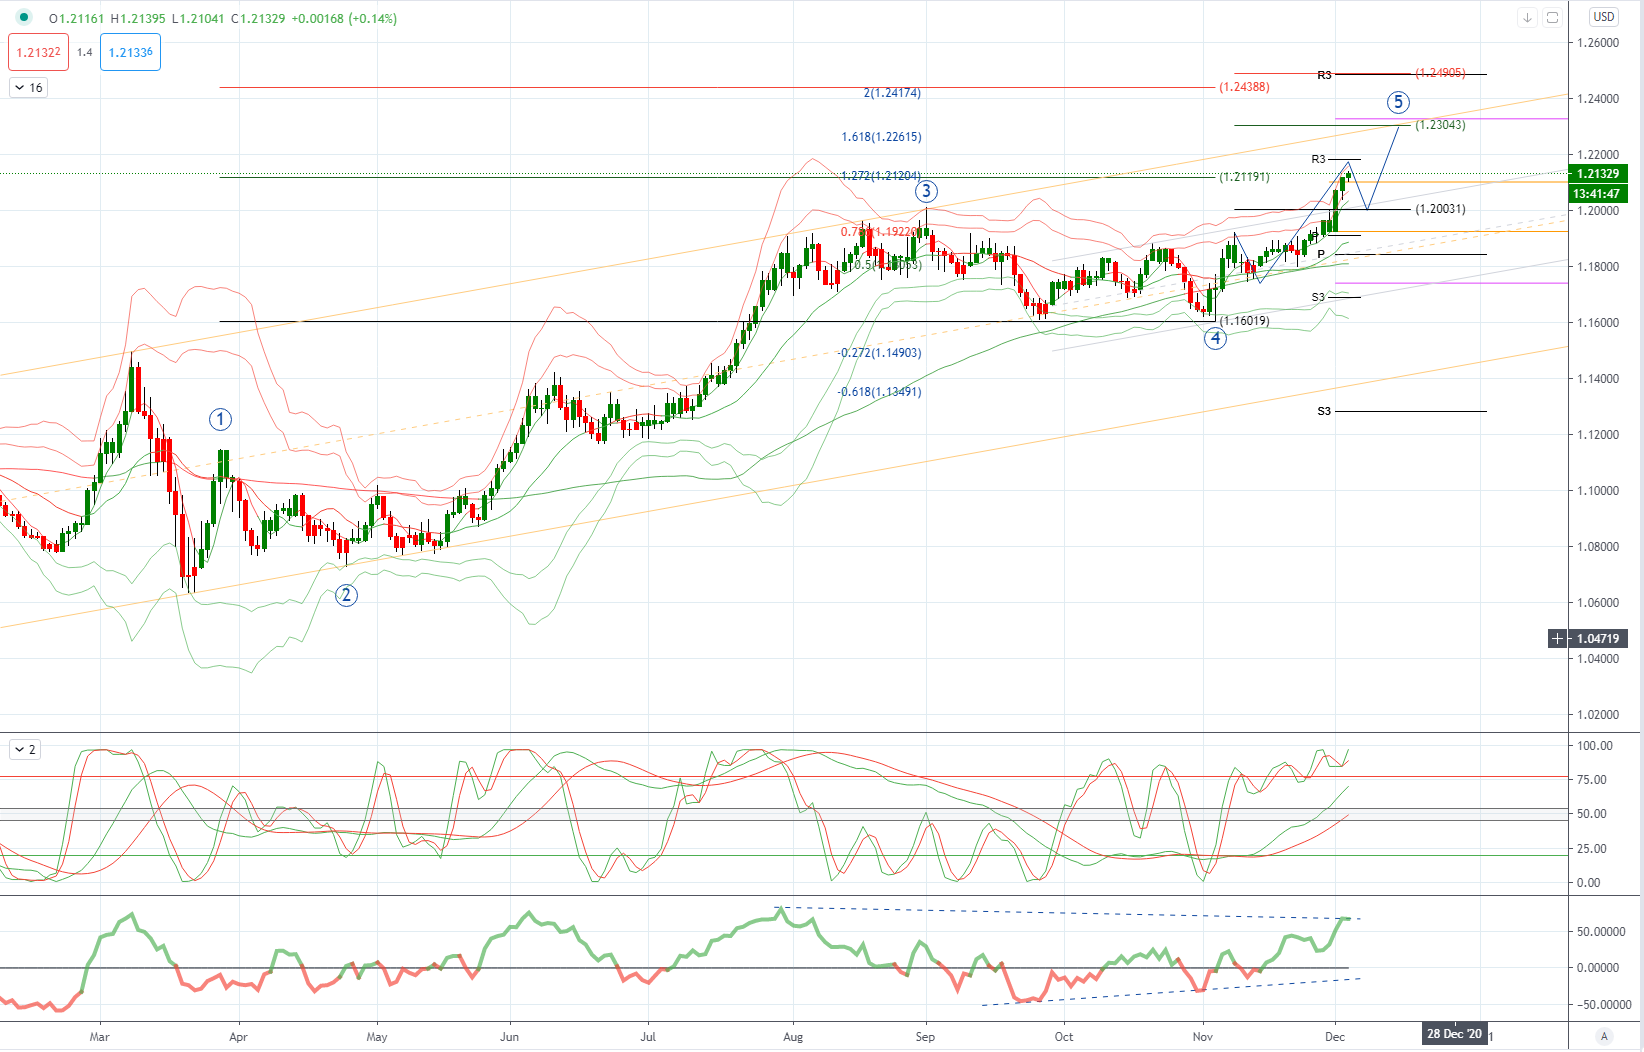Click the blue buy price 1.21336 button
1644x1052 pixels.
coord(130,52)
